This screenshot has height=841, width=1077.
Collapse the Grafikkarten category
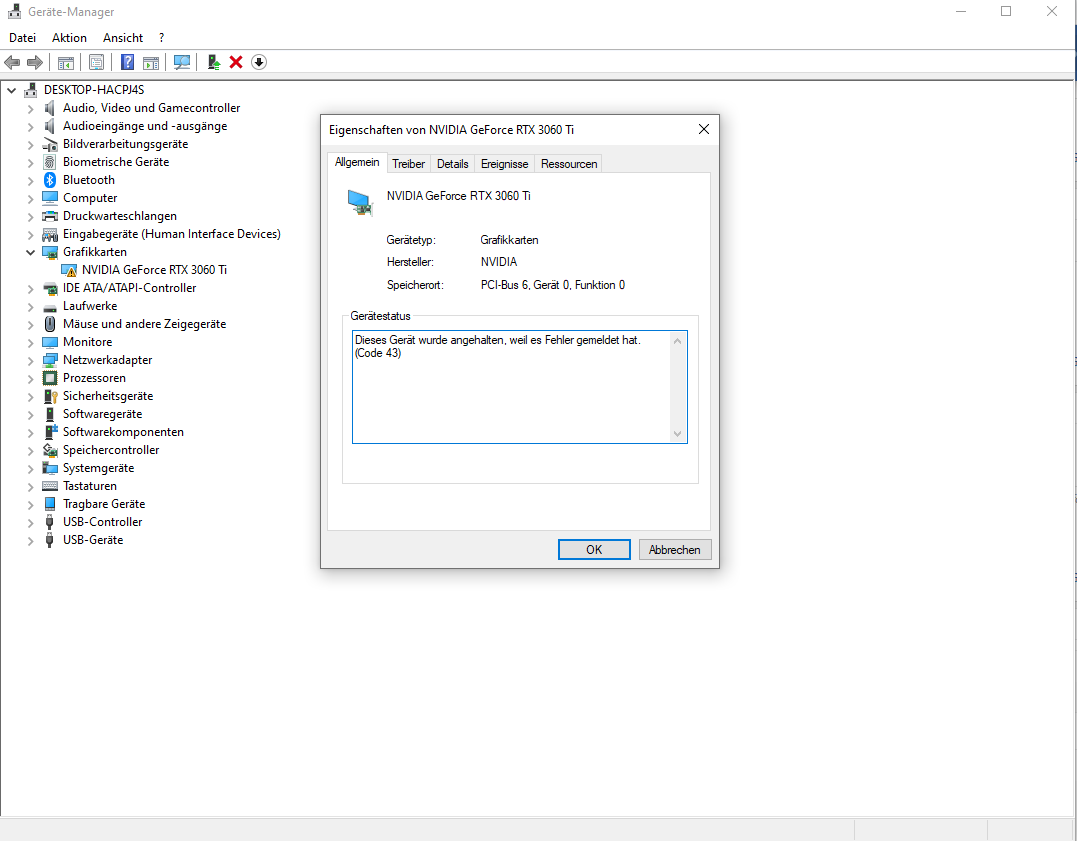(29, 251)
